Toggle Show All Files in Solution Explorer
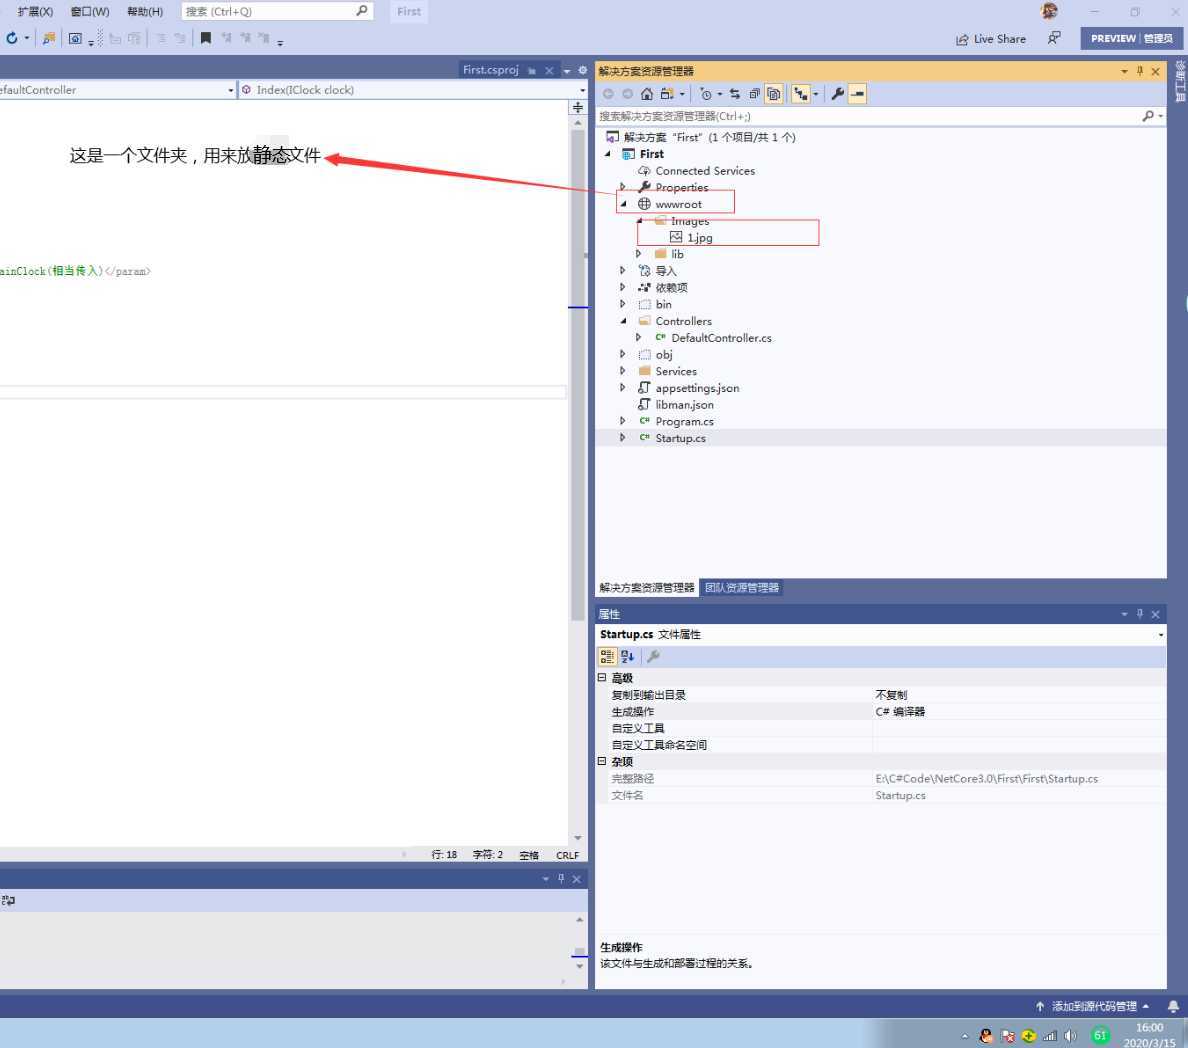 click(774, 94)
